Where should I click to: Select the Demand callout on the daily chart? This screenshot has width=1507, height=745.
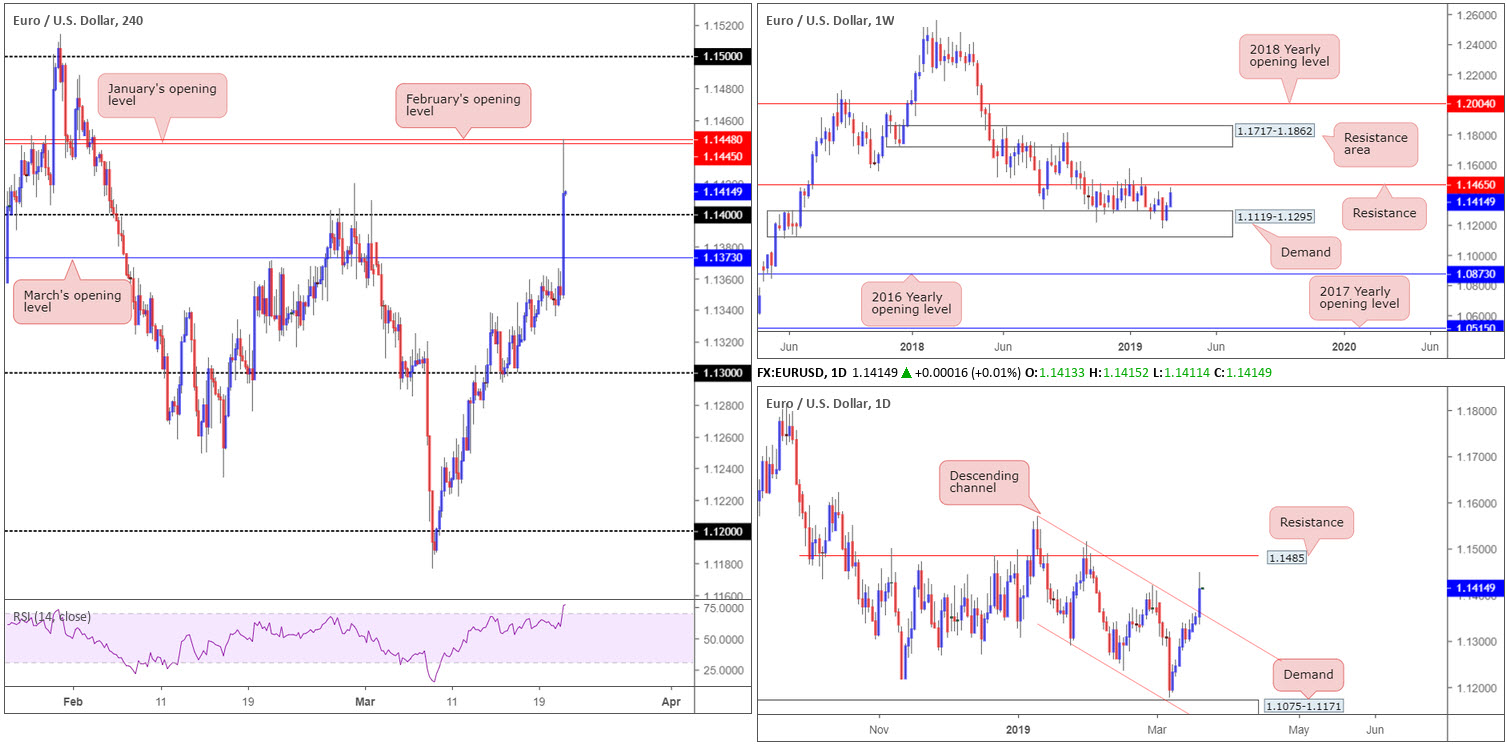pos(1309,674)
